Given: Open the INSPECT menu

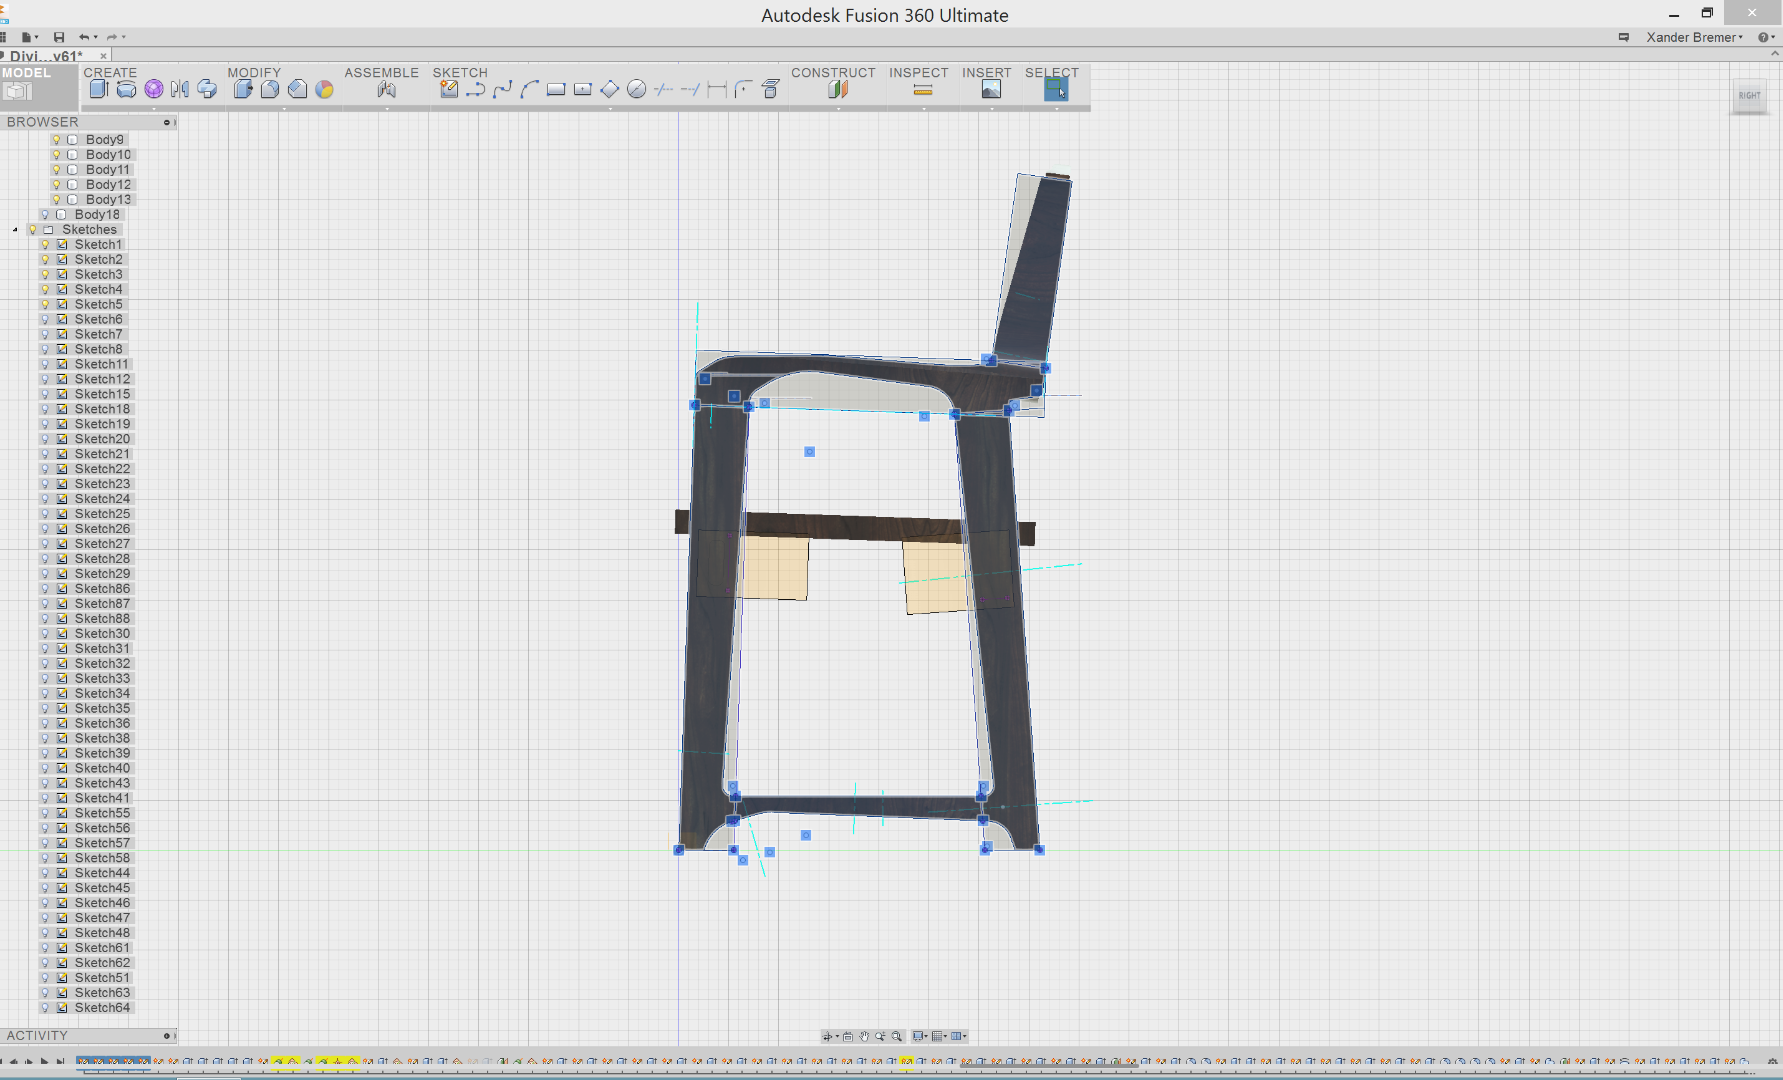Looking at the screenshot, I should pyautogui.click(x=919, y=73).
